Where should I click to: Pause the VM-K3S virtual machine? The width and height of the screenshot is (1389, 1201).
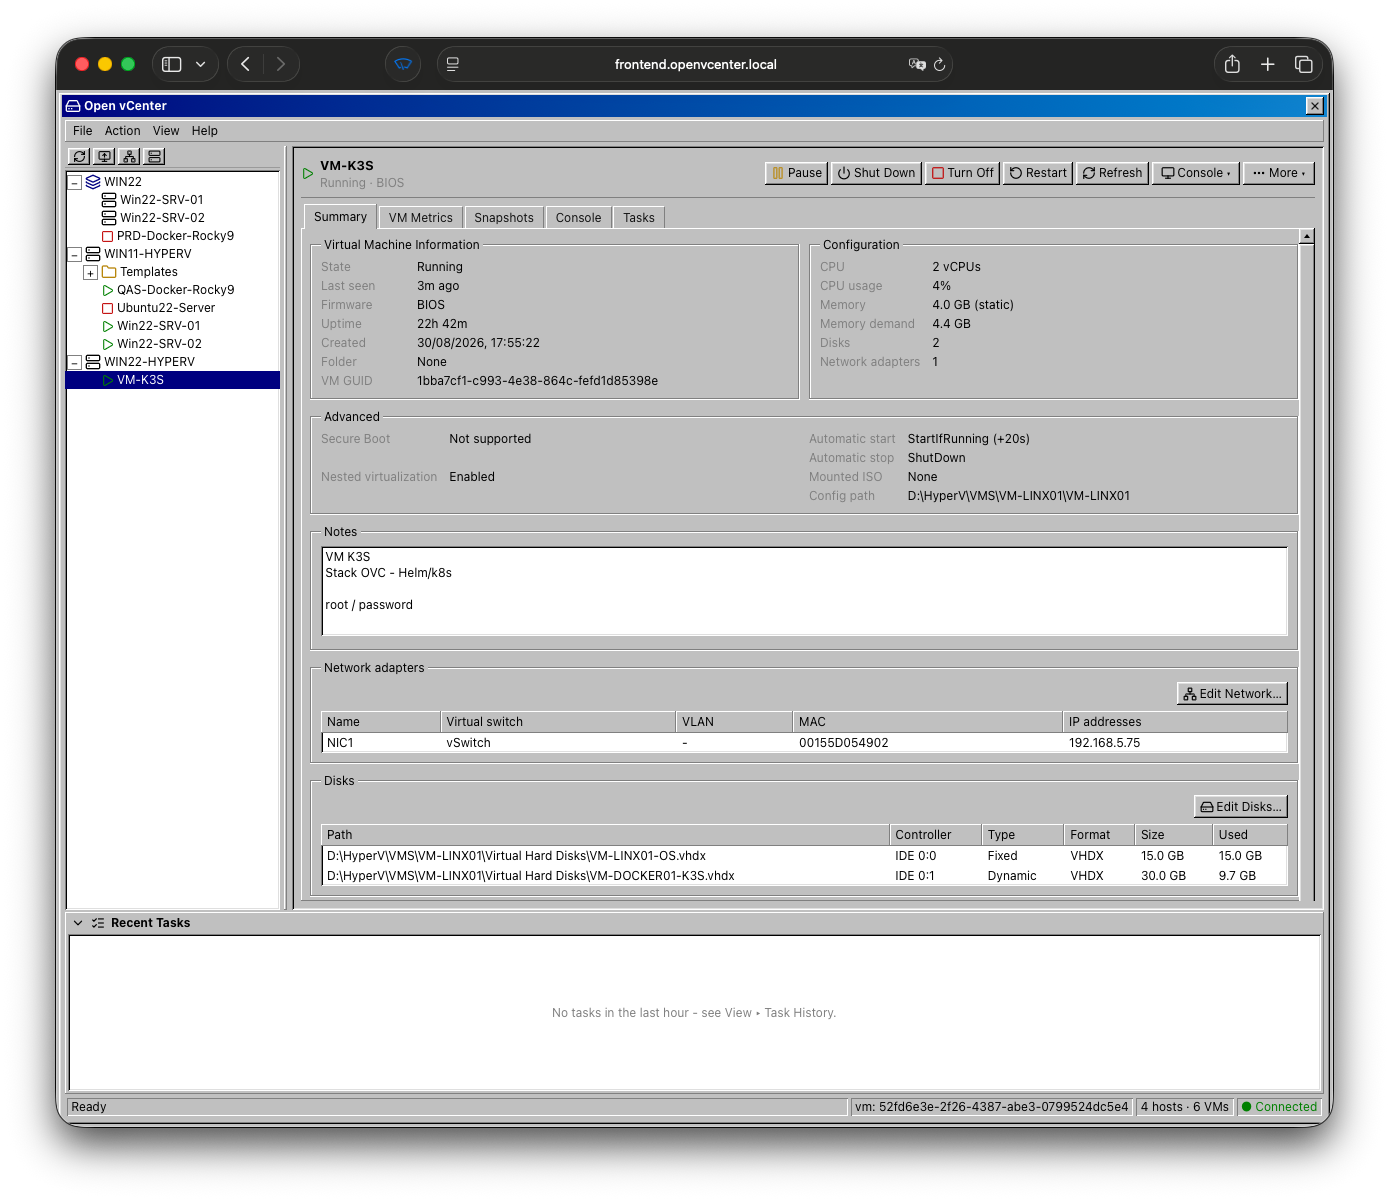797,173
